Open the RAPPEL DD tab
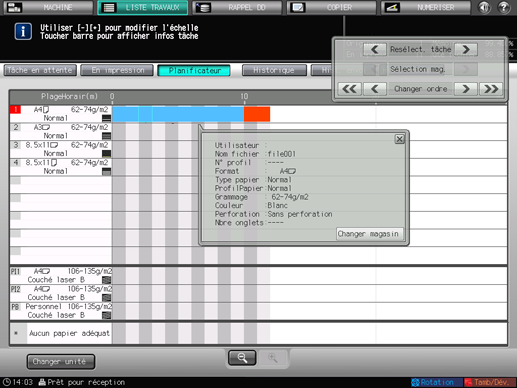The image size is (517, 388). pos(237,7)
